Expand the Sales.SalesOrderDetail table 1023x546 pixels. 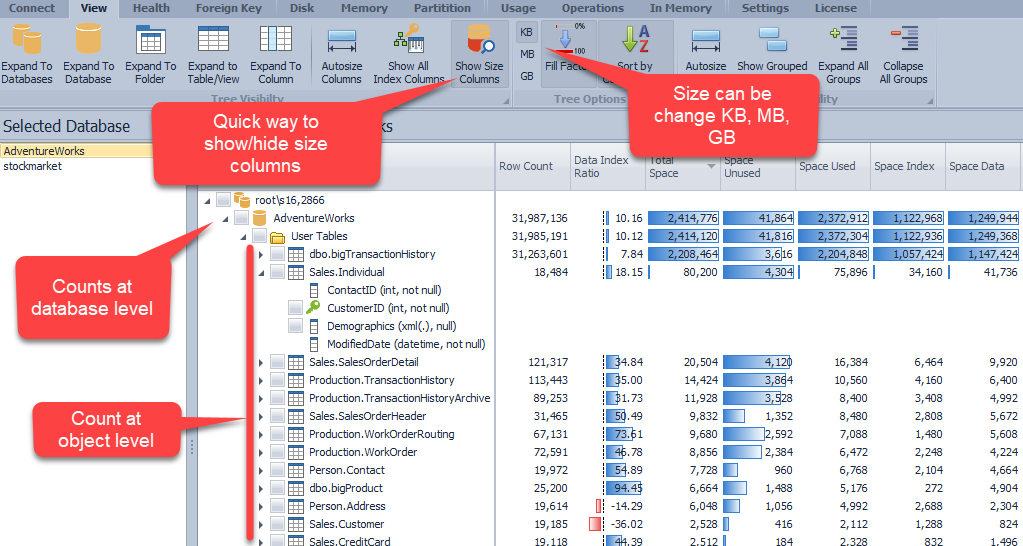click(x=262, y=362)
